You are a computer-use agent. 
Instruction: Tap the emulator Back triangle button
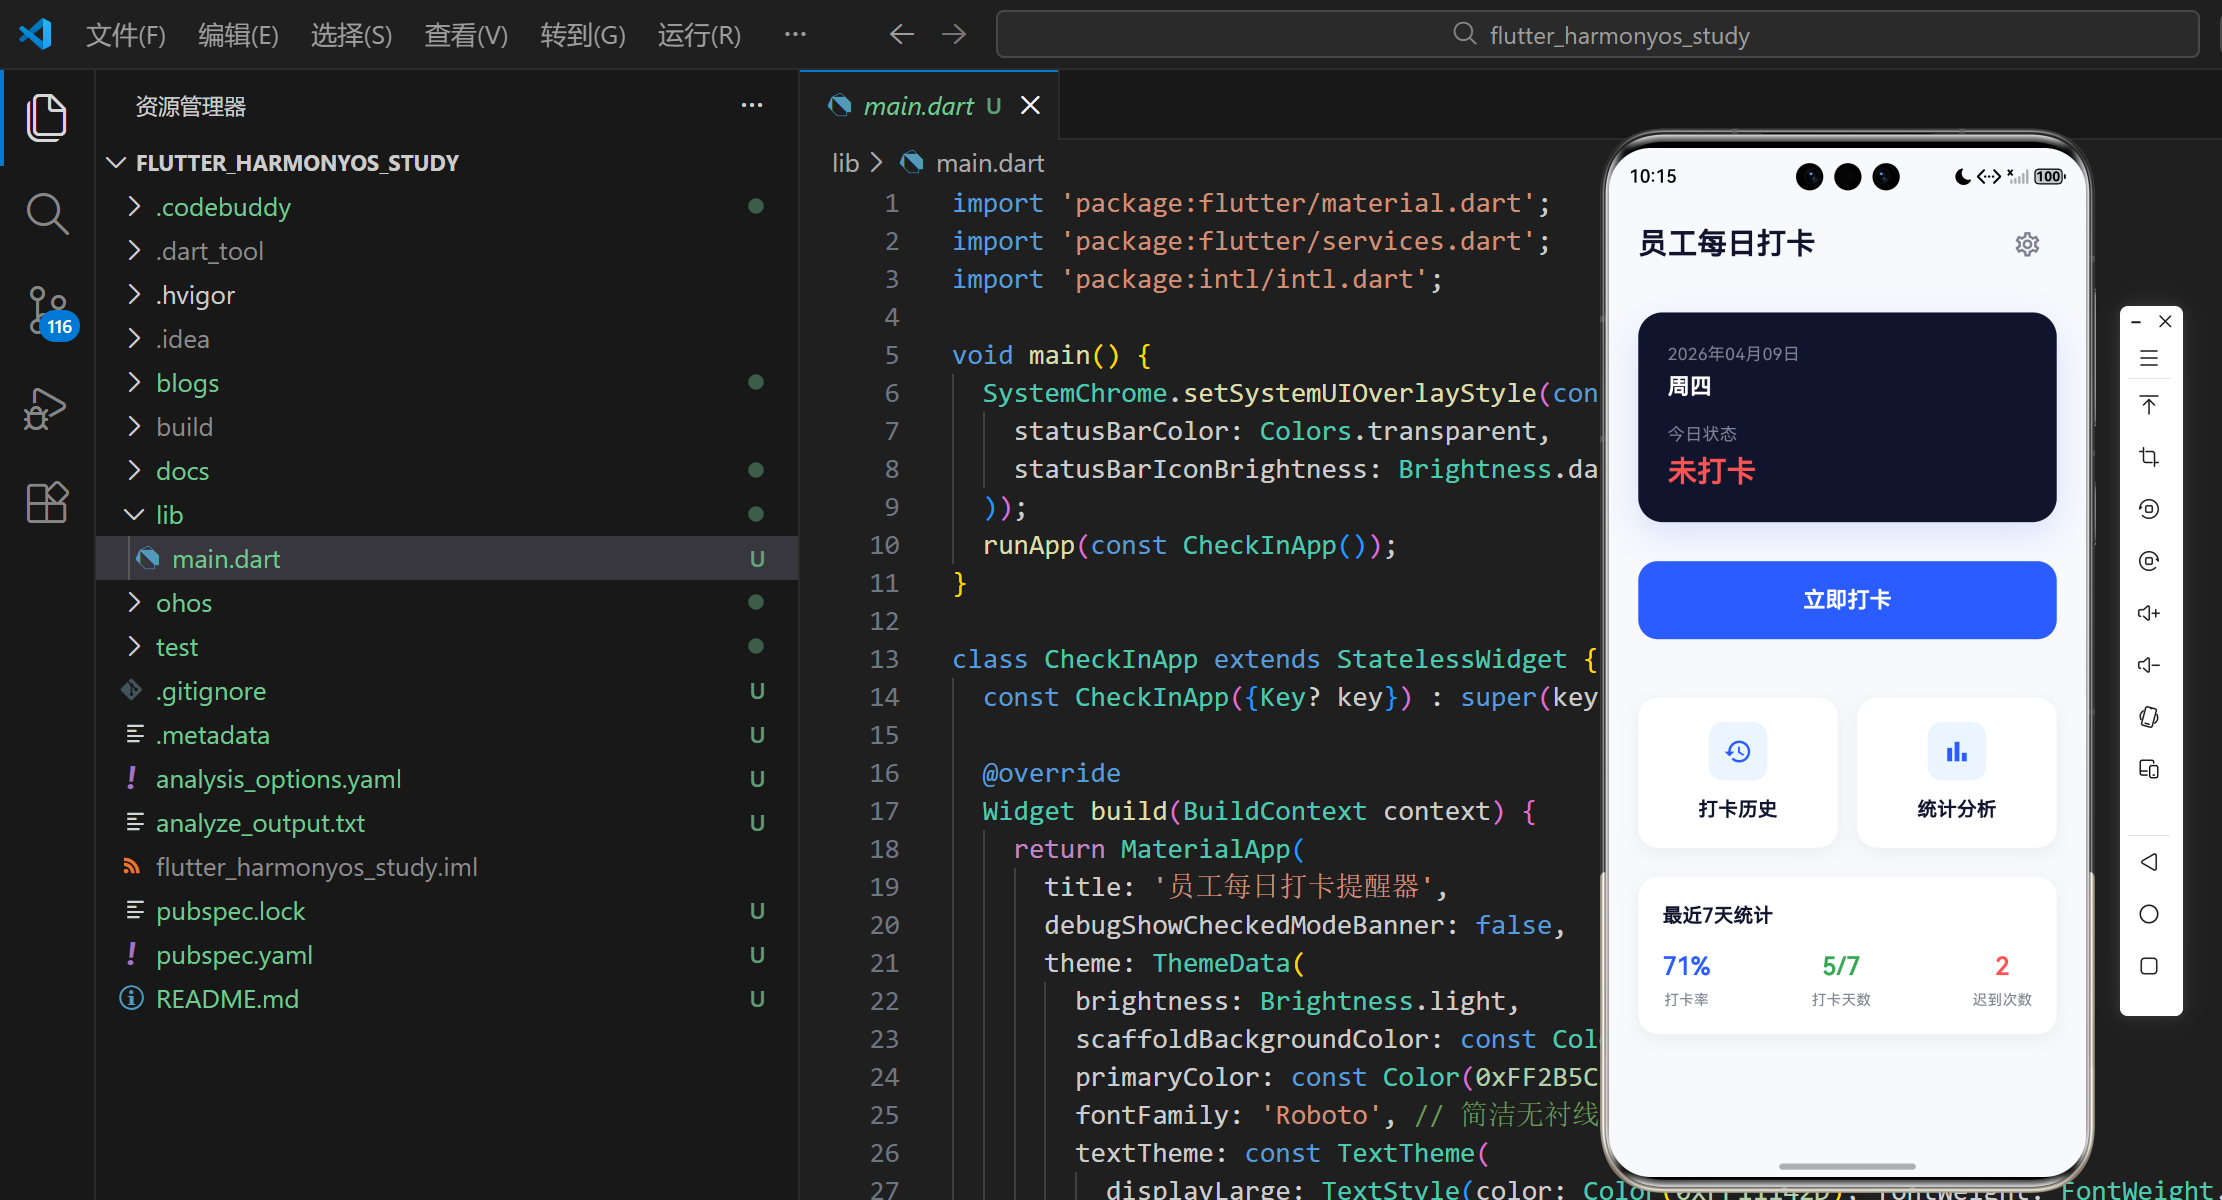point(2149,862)
